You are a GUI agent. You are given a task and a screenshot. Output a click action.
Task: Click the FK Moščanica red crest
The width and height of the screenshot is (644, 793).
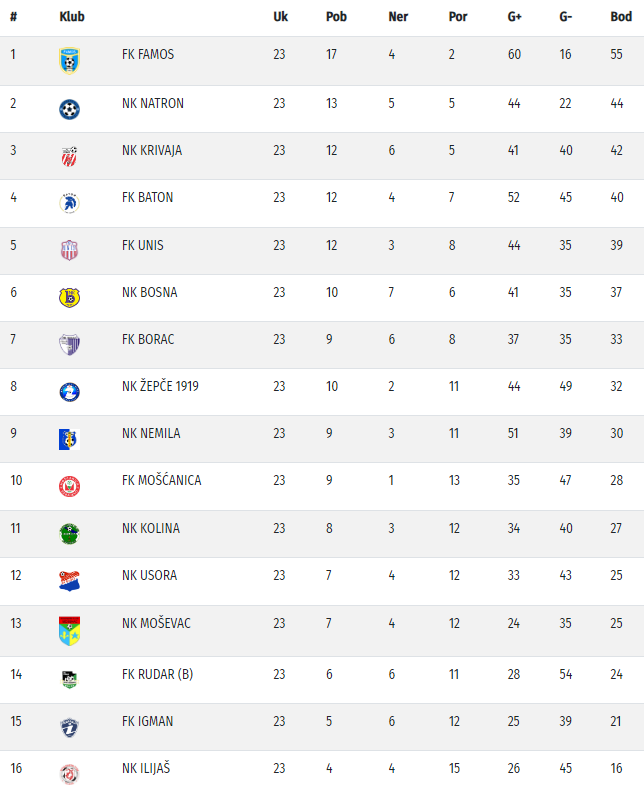(x=69, y=487)
